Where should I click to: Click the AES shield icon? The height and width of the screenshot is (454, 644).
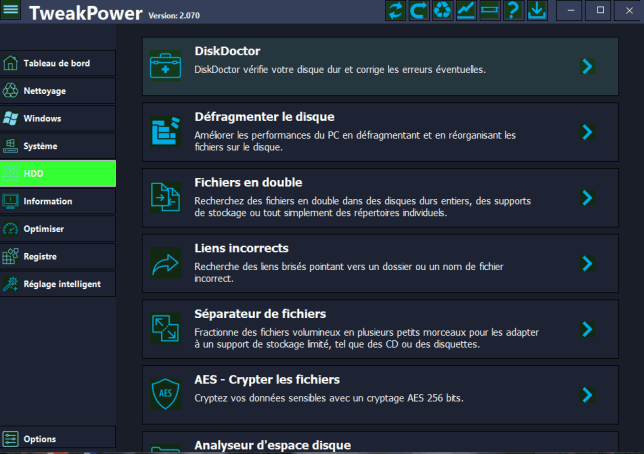162,395
